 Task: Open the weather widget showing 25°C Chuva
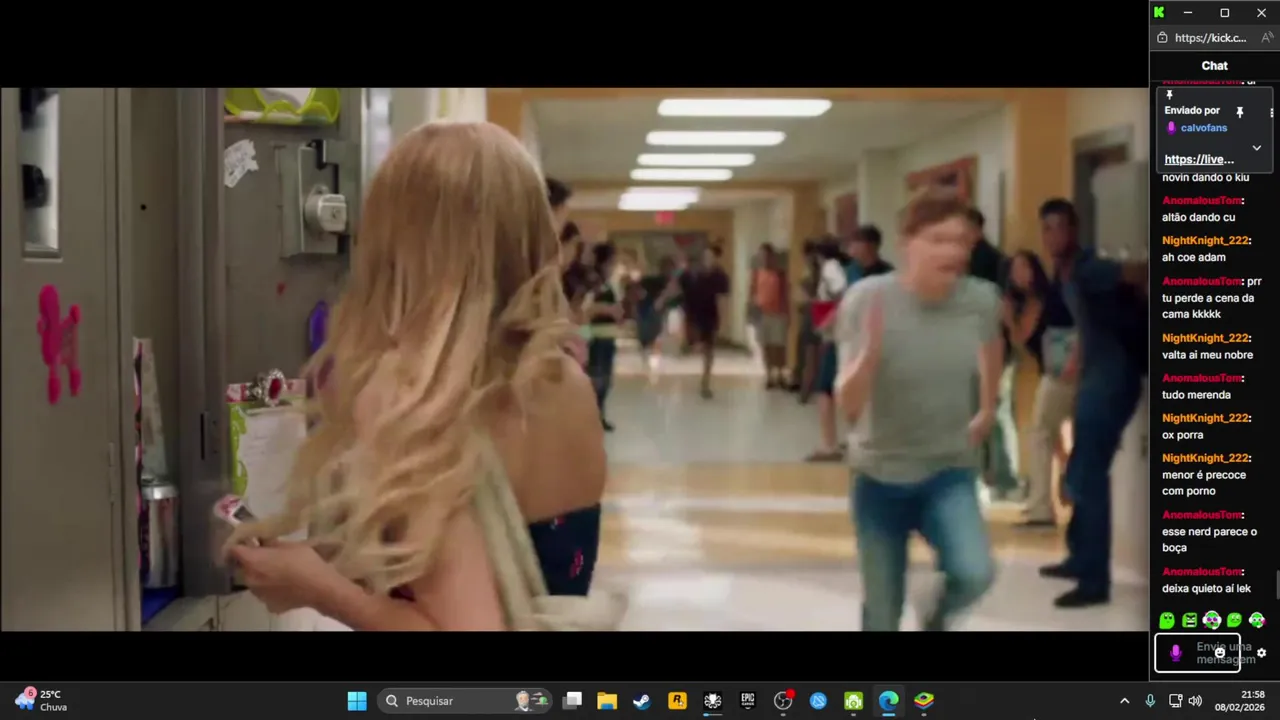41,700
